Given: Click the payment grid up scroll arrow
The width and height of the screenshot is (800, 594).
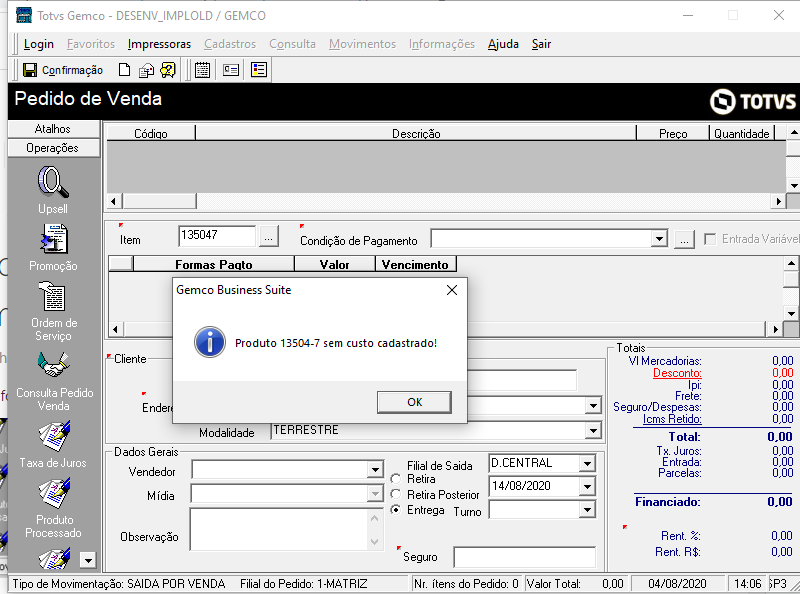Looking at the screenshot, I should coord(791,264).
